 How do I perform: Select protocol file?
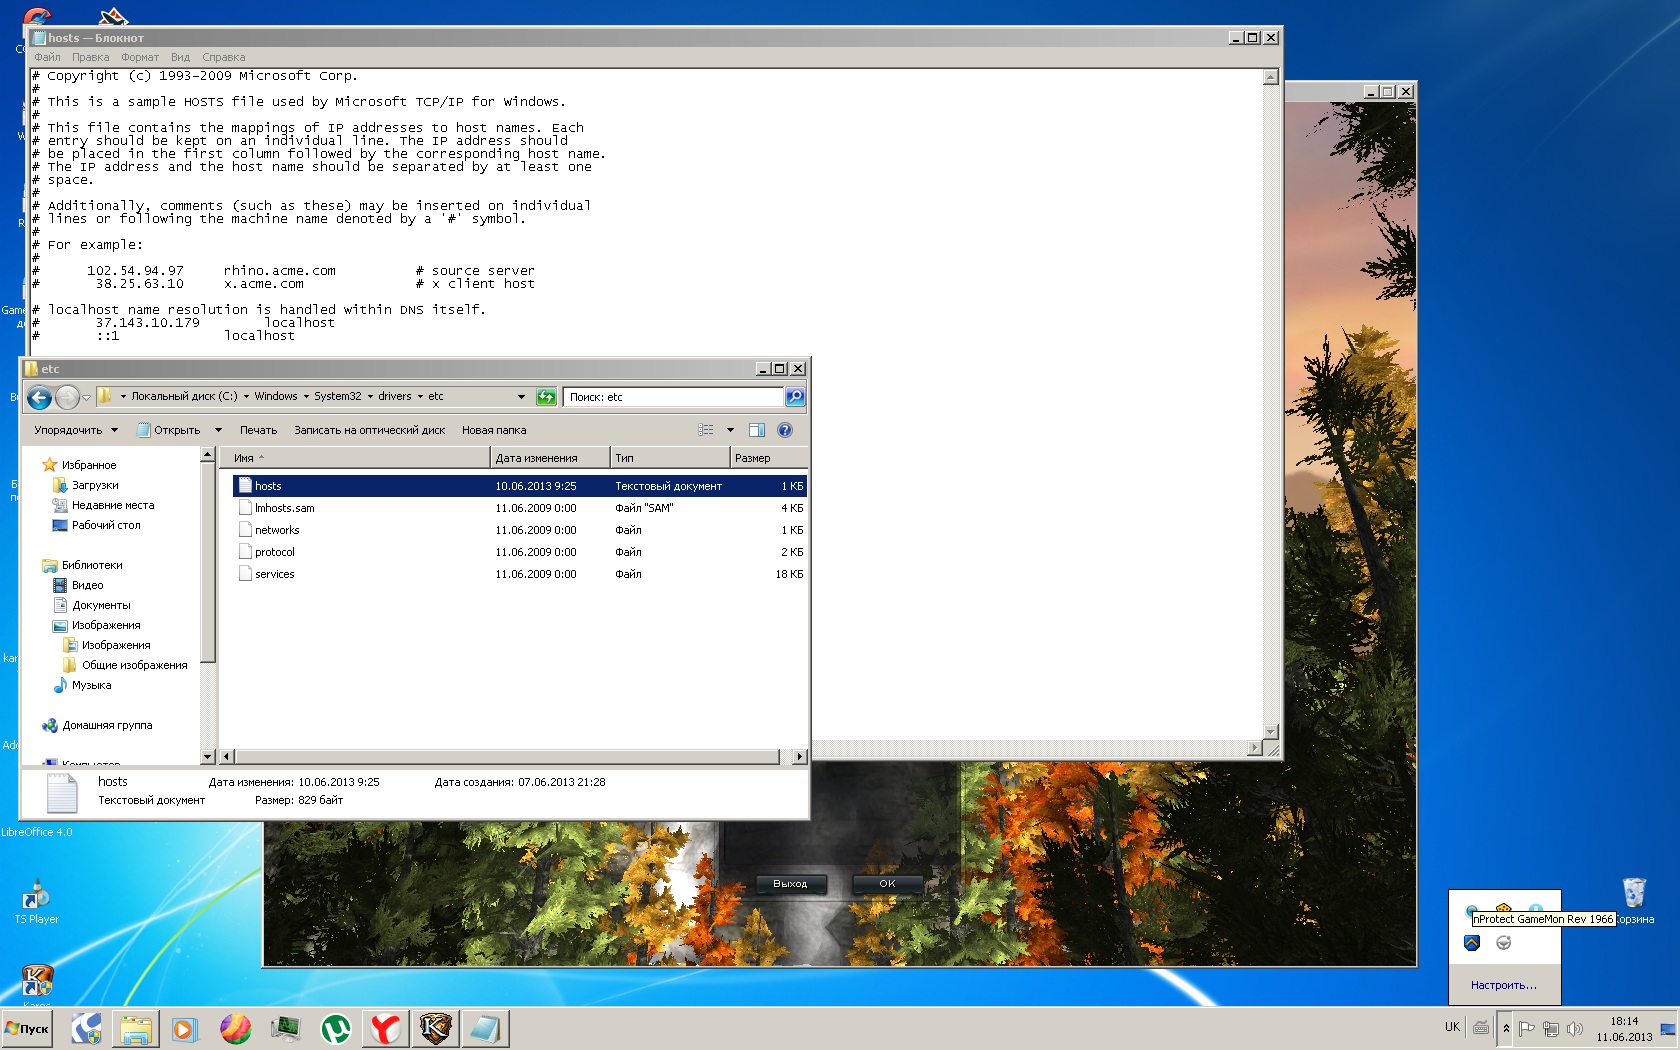[520, 552]
